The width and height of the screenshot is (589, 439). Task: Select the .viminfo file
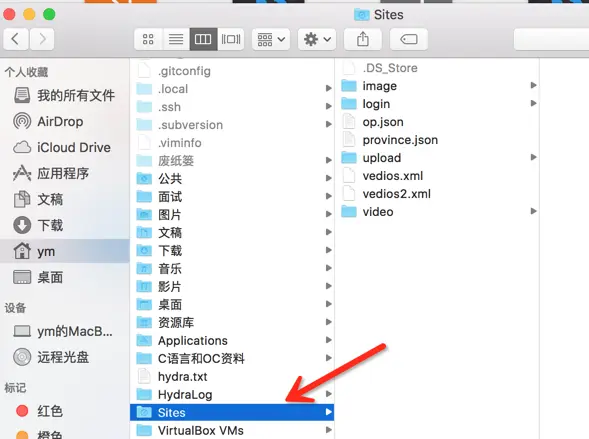232,143
